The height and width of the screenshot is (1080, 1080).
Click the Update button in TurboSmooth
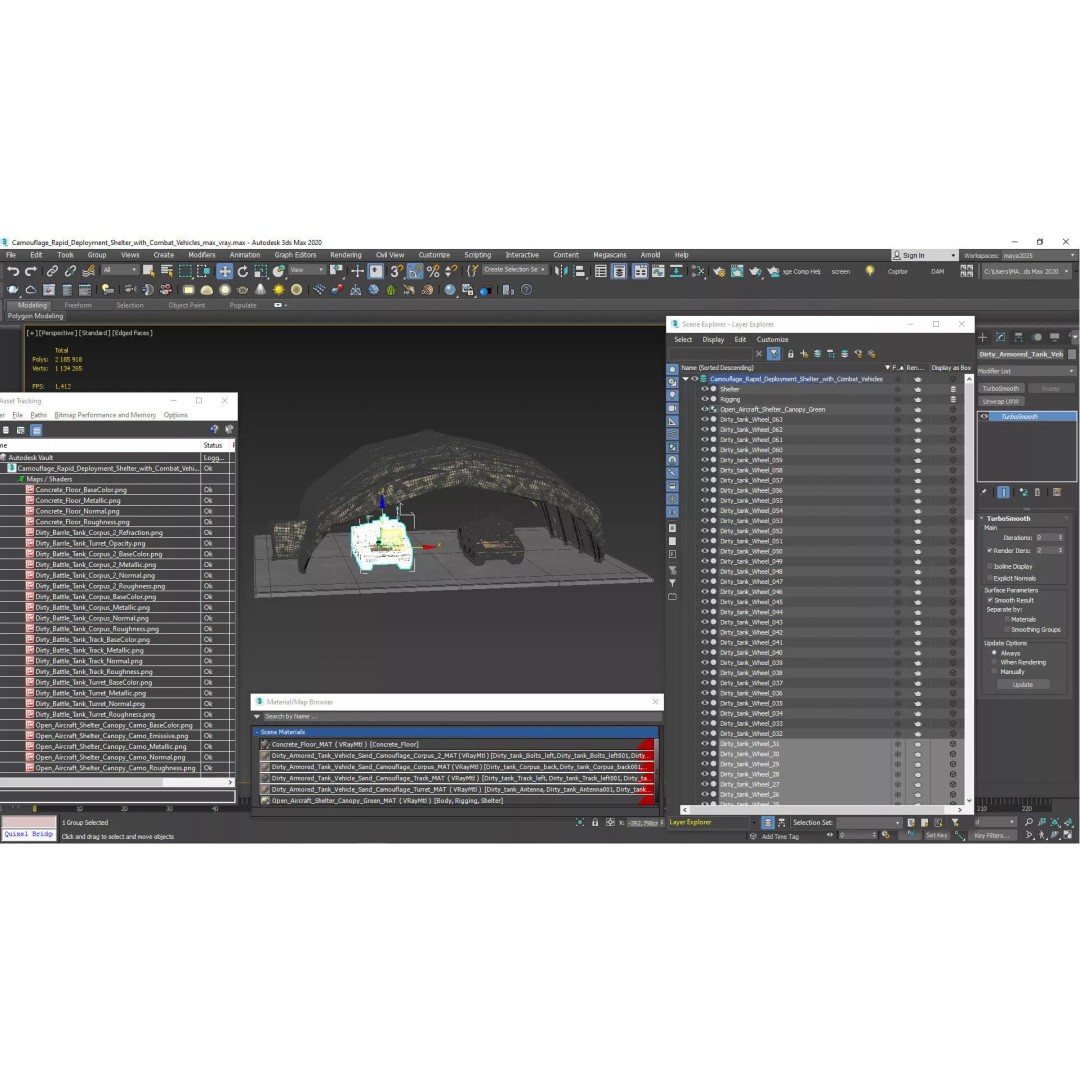[x=1023, y=685]
